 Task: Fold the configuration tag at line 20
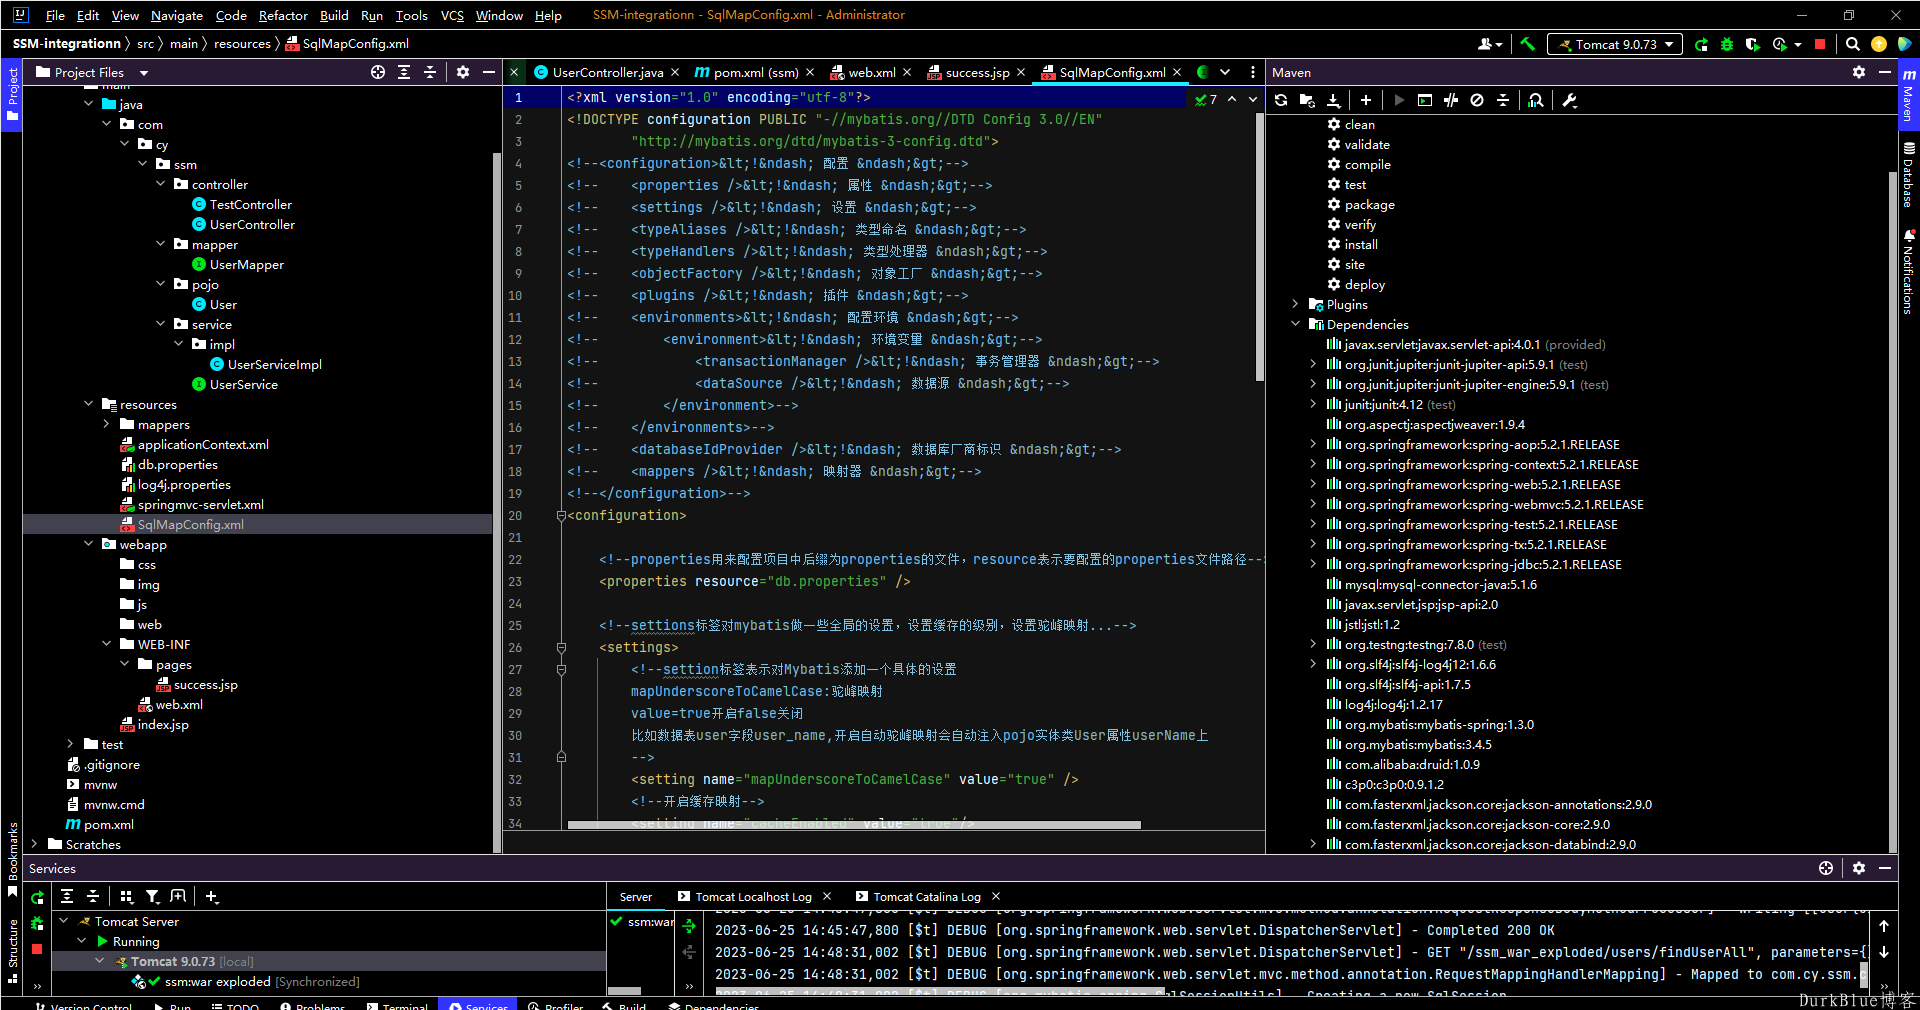(x=561, y=515)
